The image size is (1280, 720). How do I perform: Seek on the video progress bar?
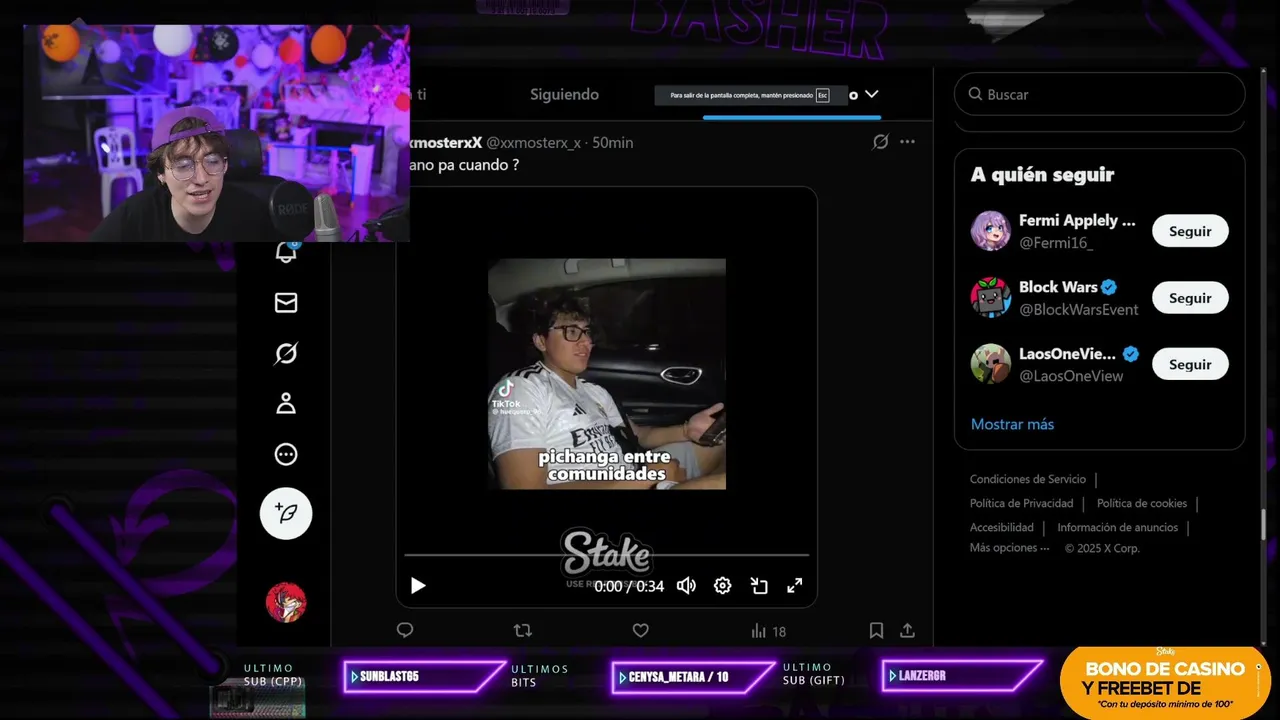pos(606,554)
